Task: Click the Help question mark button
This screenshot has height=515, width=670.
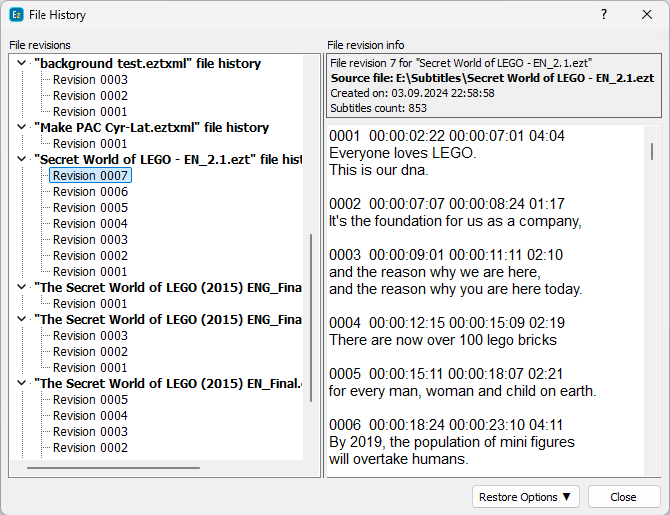Action: [x=604, y=15]
